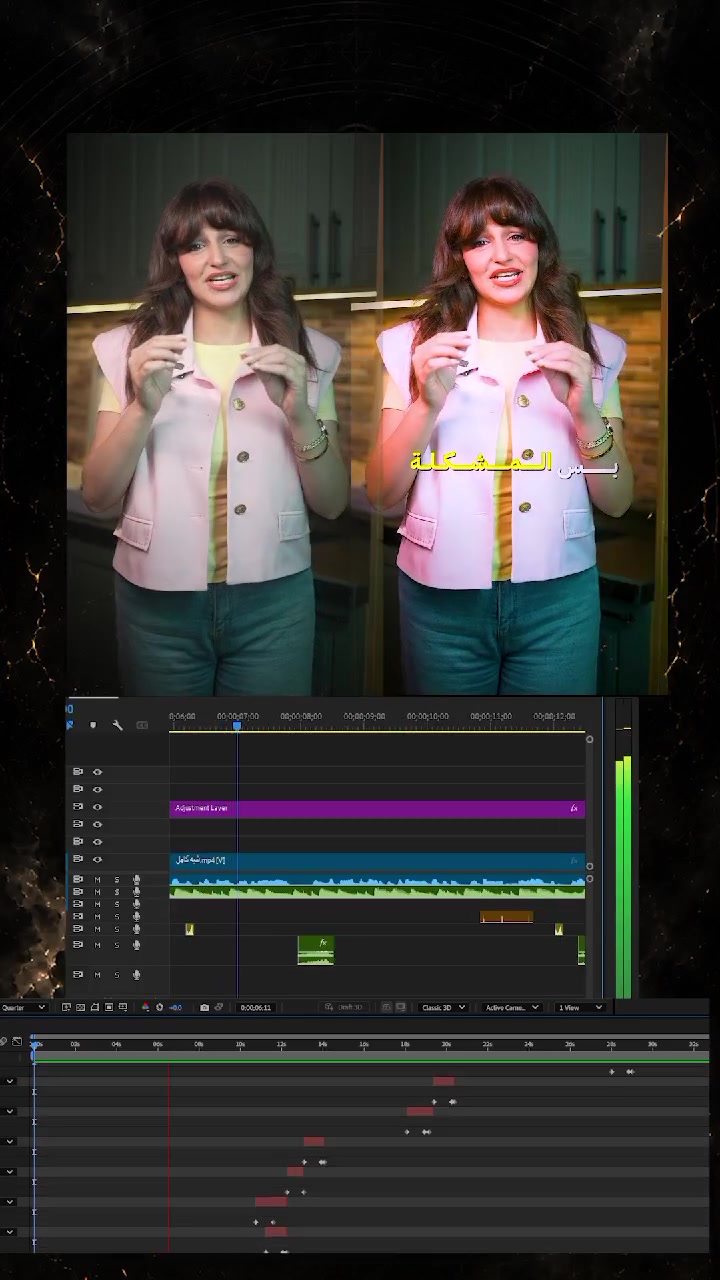
Task: Click the timeline wrench settings icon
Action: pos(117,725)
